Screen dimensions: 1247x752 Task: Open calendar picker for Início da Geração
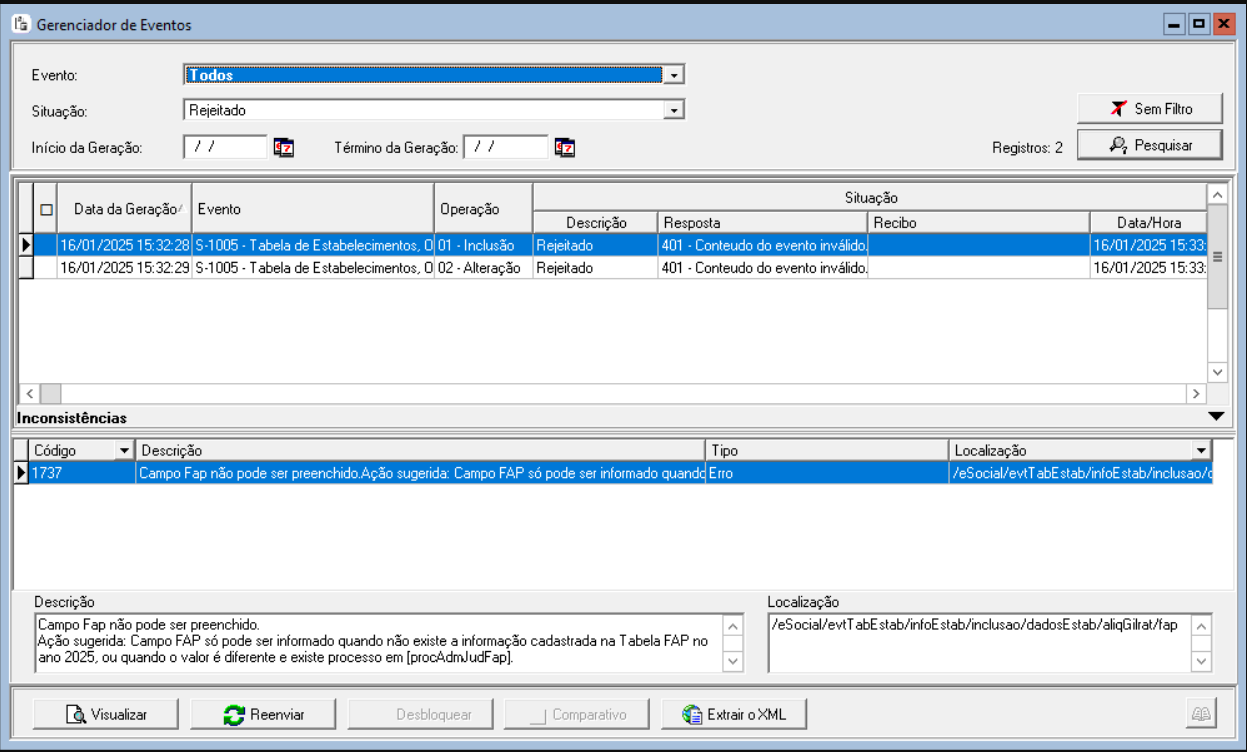point(284,148)
